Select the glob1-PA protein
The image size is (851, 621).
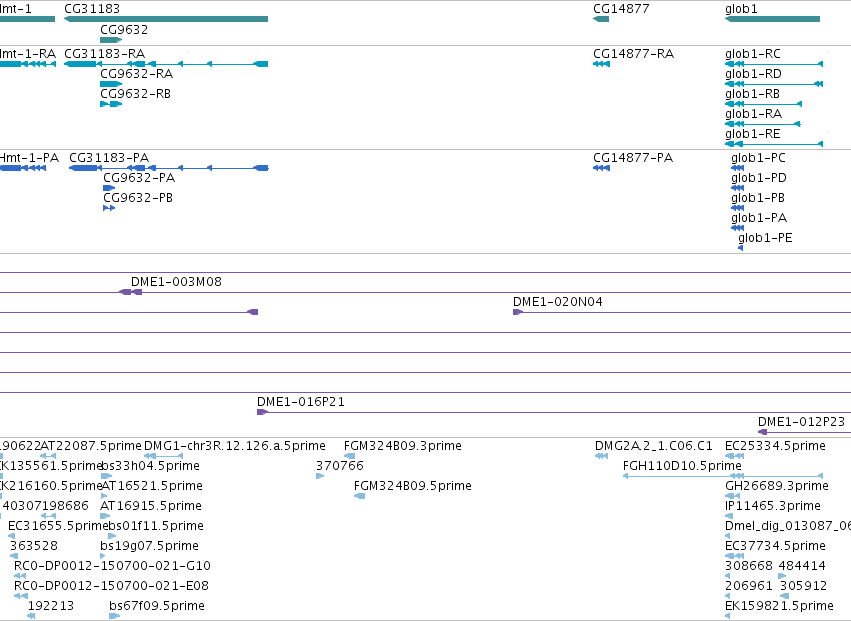[x=738, y=229]
